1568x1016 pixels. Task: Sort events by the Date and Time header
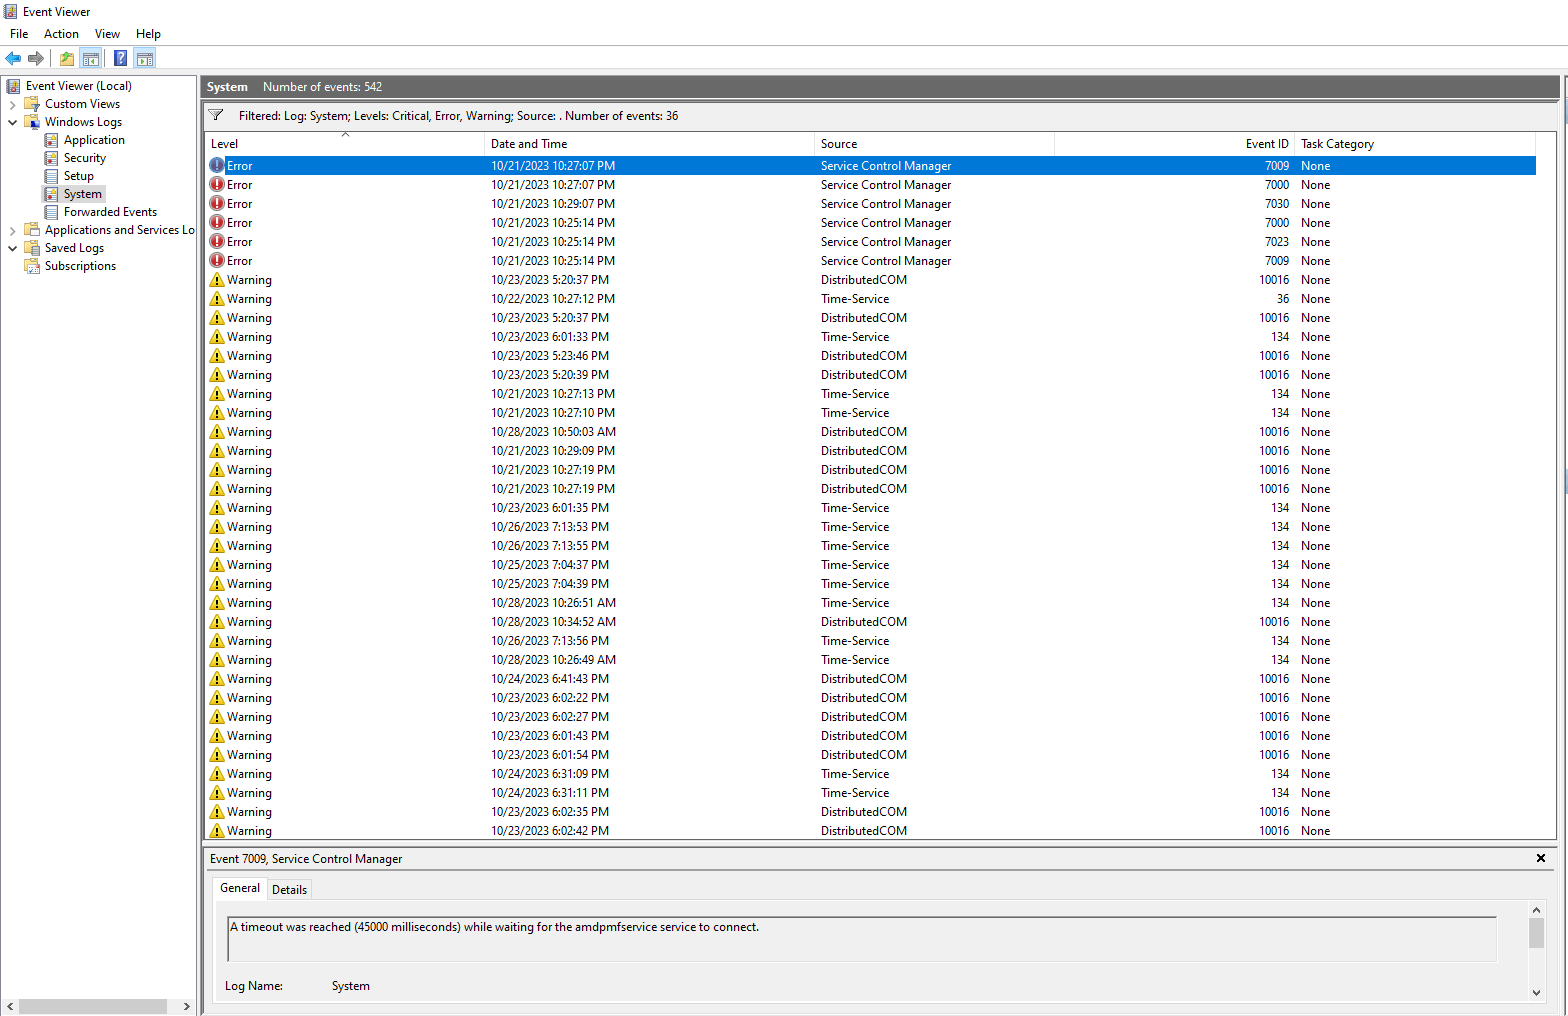649,144
